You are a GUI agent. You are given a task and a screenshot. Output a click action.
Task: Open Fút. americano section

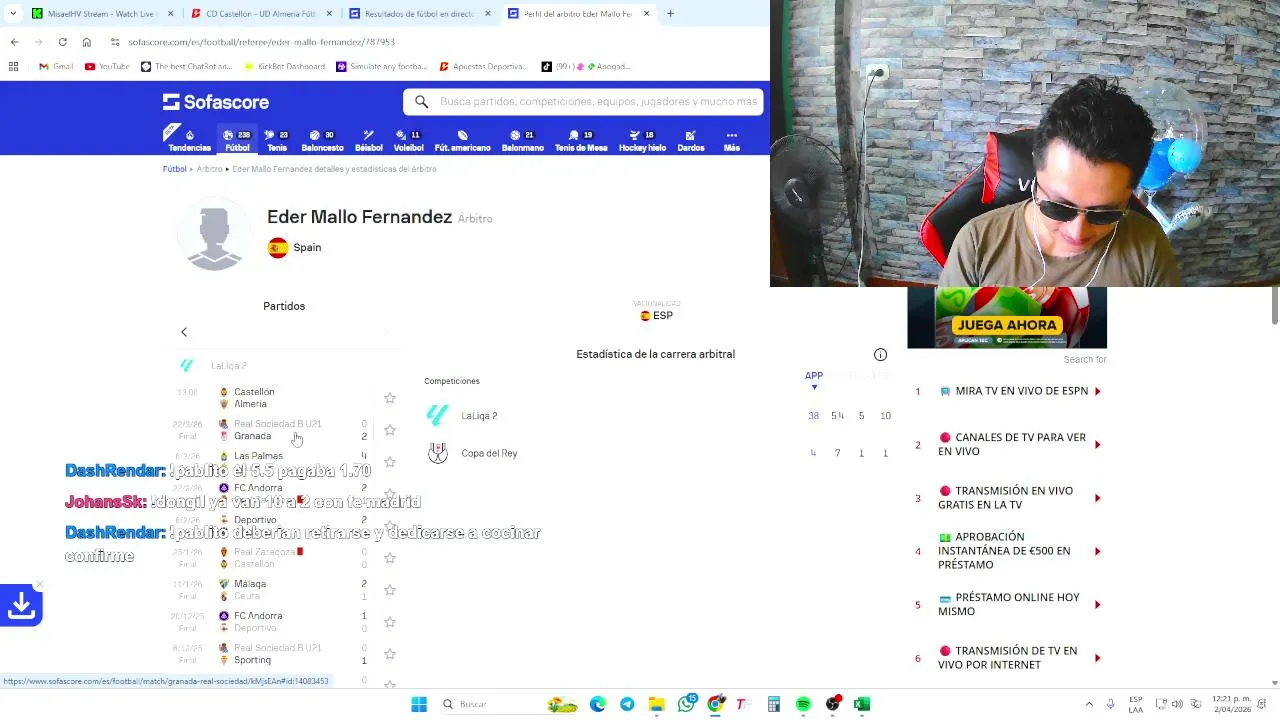(462, 140)
